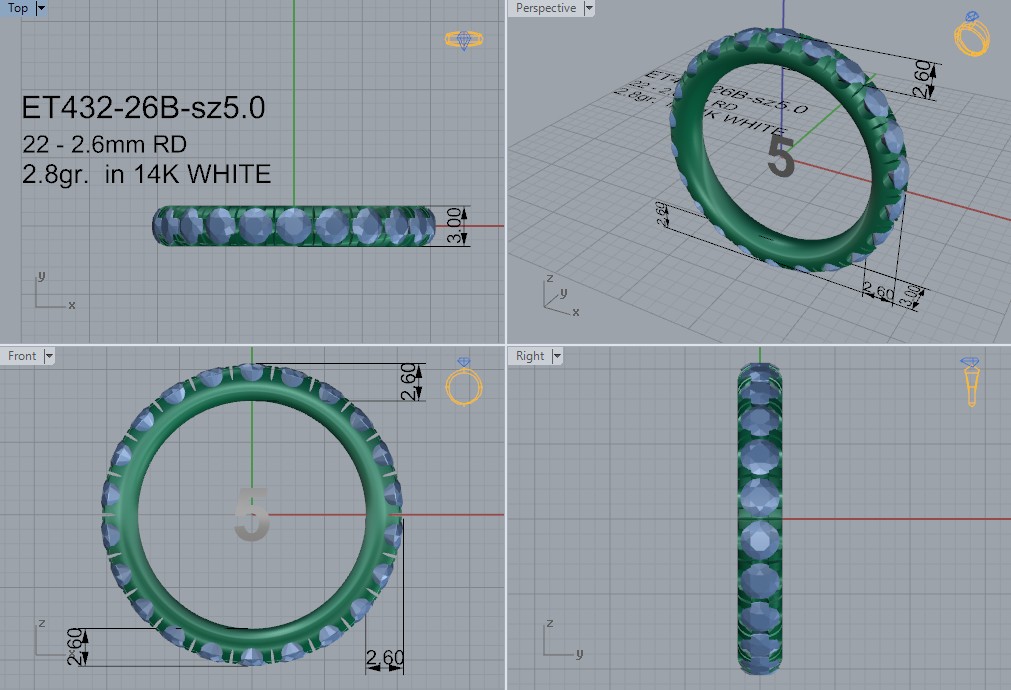This screenshot has width=1011, height=690.
Task: Click the z y axis icon in the Right viewport
Action: click(x=563, y=639)
